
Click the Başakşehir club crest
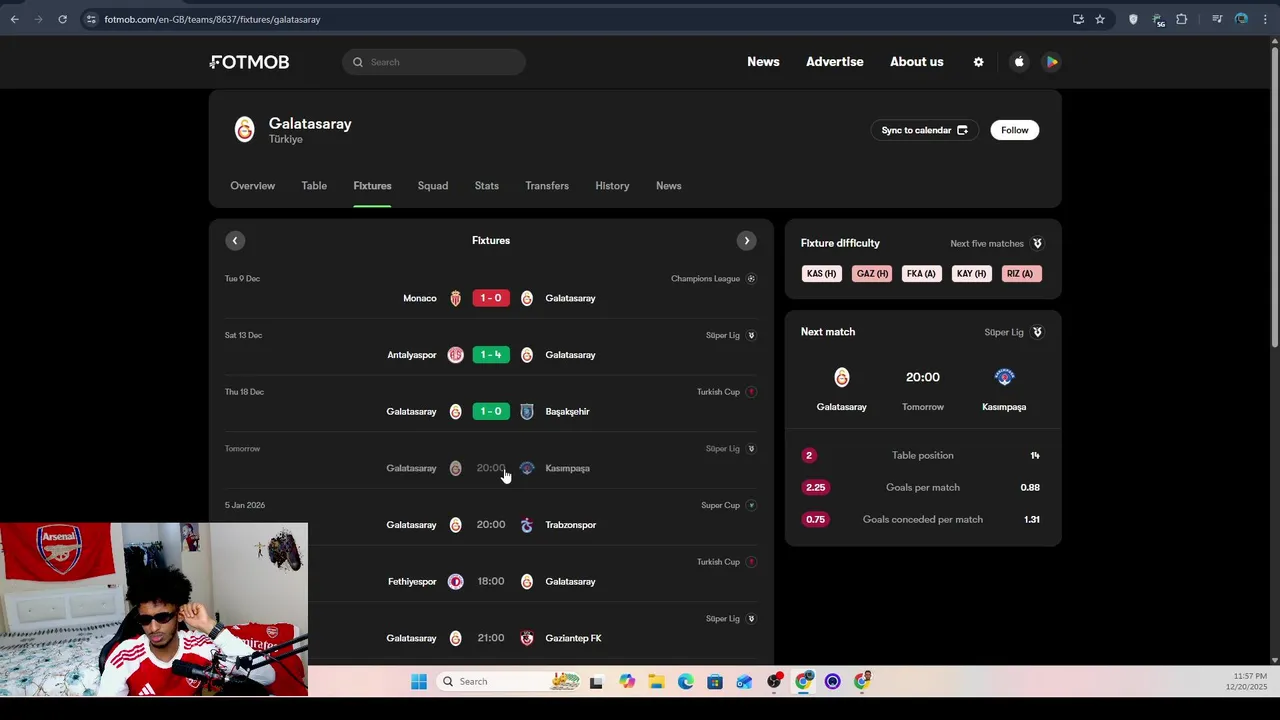527,412
